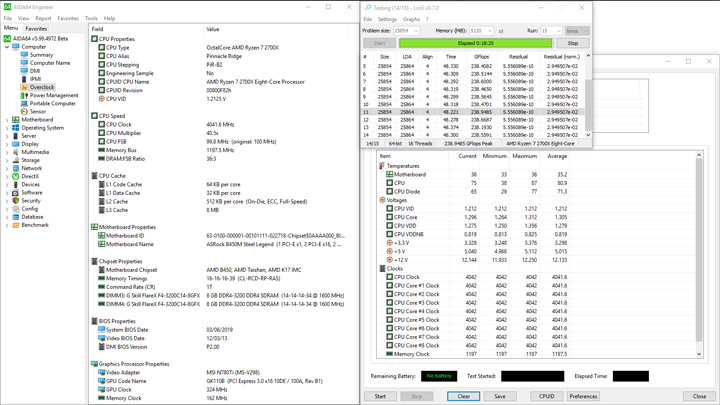Open the AIDA64 Tools menu
Image resolution: width=720 pixels, height=405 pixels.
pos(91,18)
